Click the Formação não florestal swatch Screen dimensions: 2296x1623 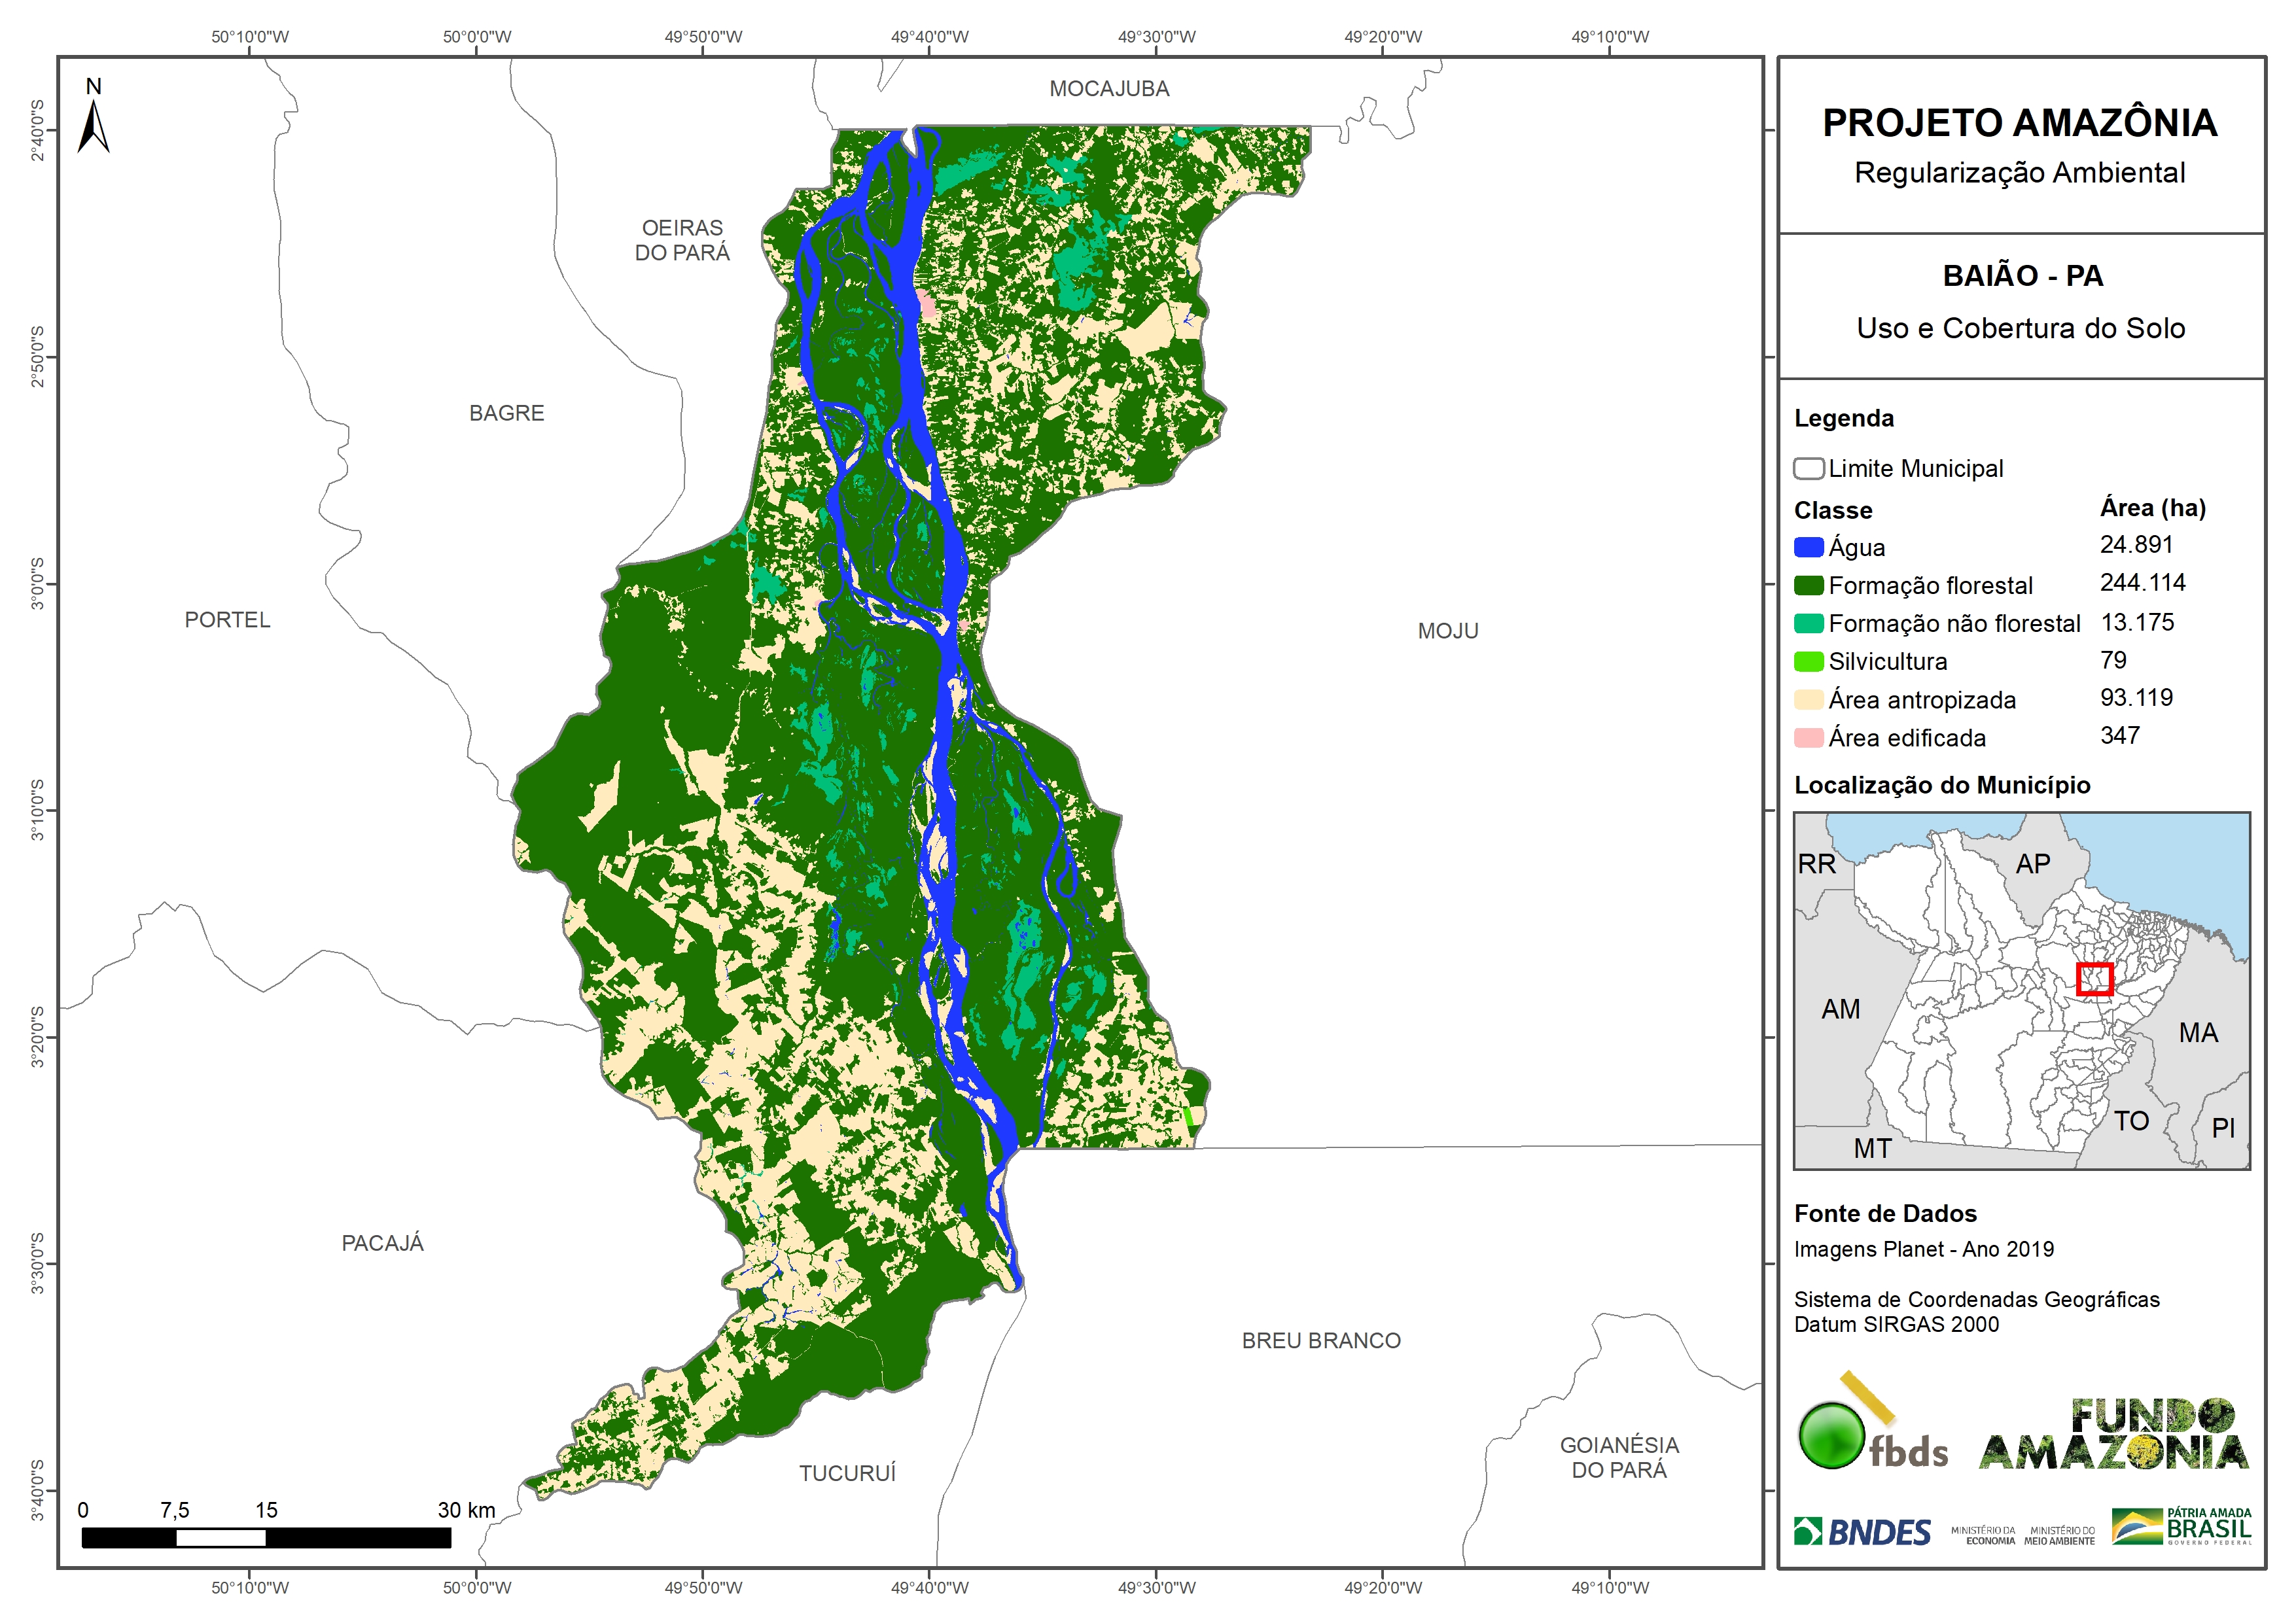(x=1808, y=623)
